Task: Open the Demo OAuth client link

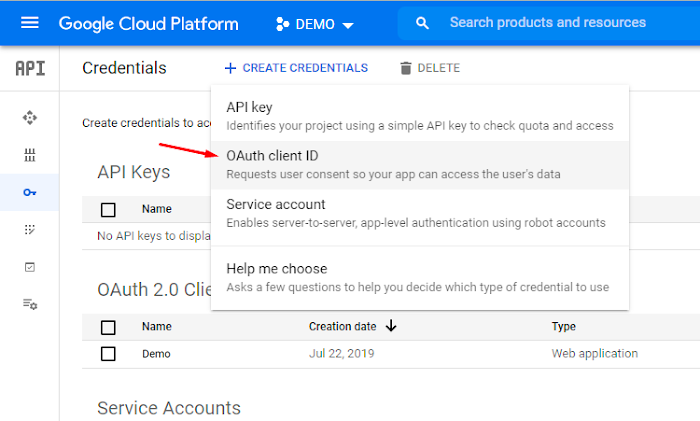Action: (x=156, y=354)
